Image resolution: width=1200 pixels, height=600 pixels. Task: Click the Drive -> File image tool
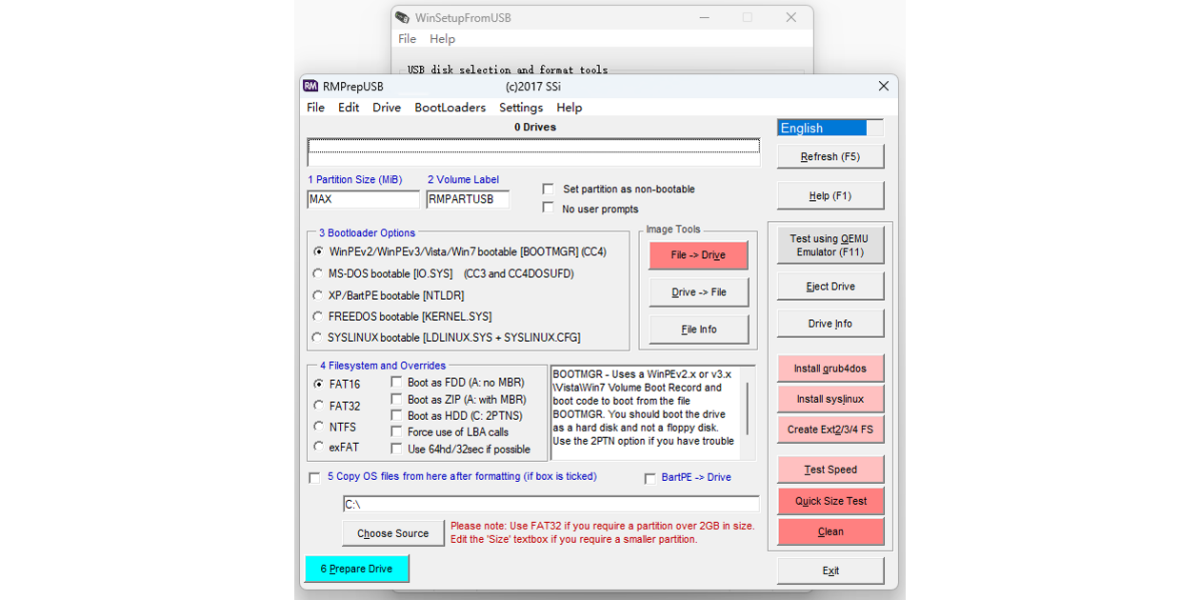click(x=698, y=292)
